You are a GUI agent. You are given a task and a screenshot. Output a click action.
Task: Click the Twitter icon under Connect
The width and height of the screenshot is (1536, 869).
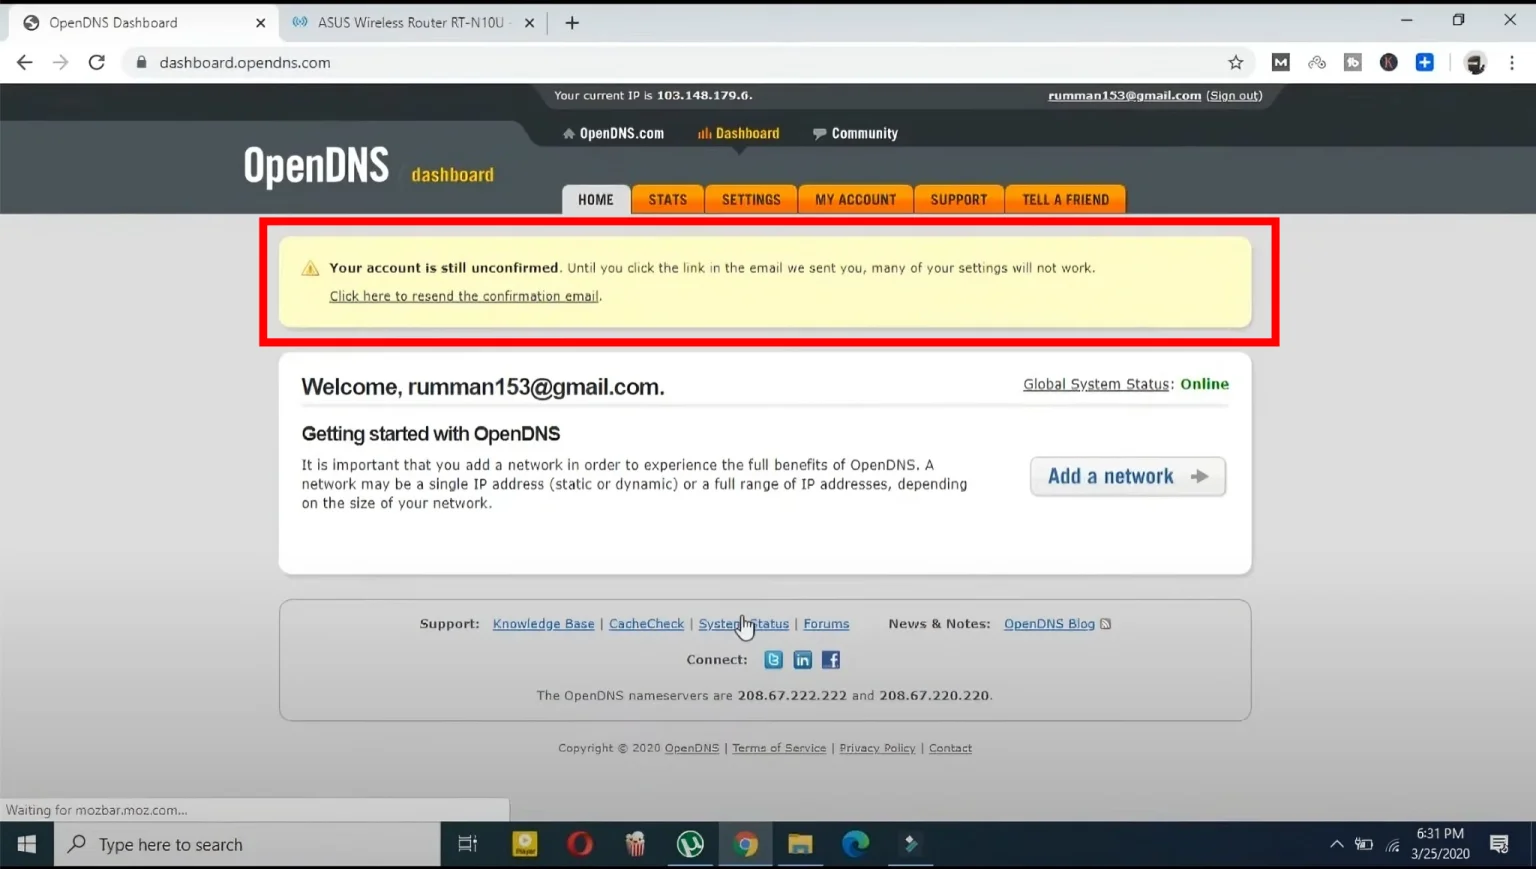pos(773,659)
